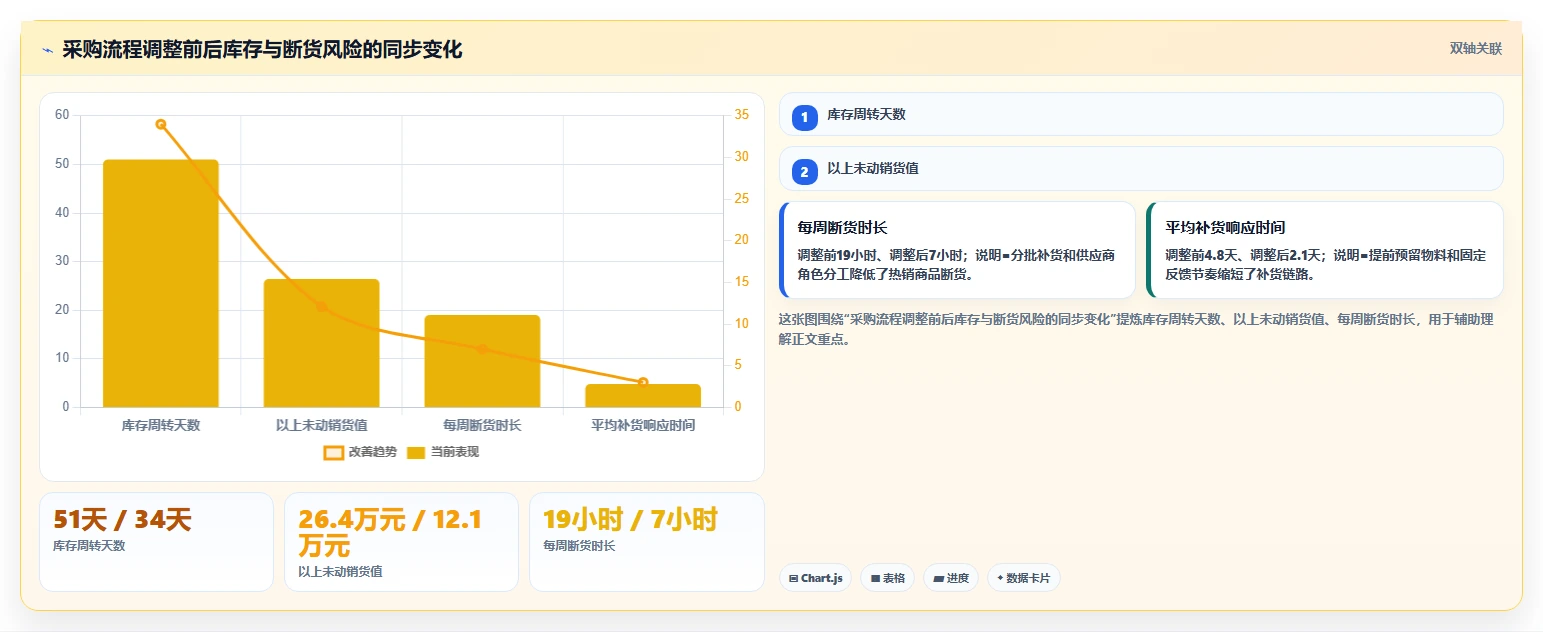This screenshot has height=632, width=1543.
Task: Click the trend line point above 库存周转天数
Action: pyautogui.click(x=161, y=124)
